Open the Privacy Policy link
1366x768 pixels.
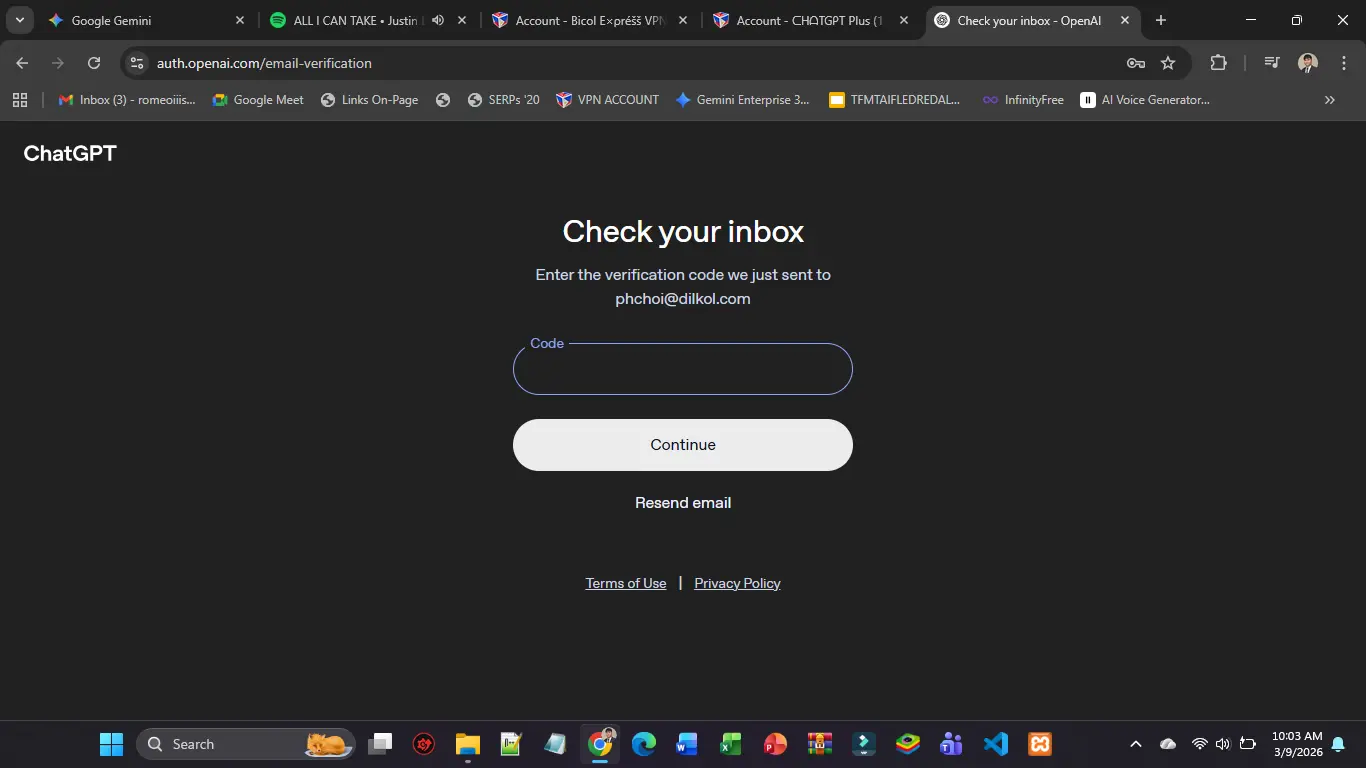pos(738,584)
